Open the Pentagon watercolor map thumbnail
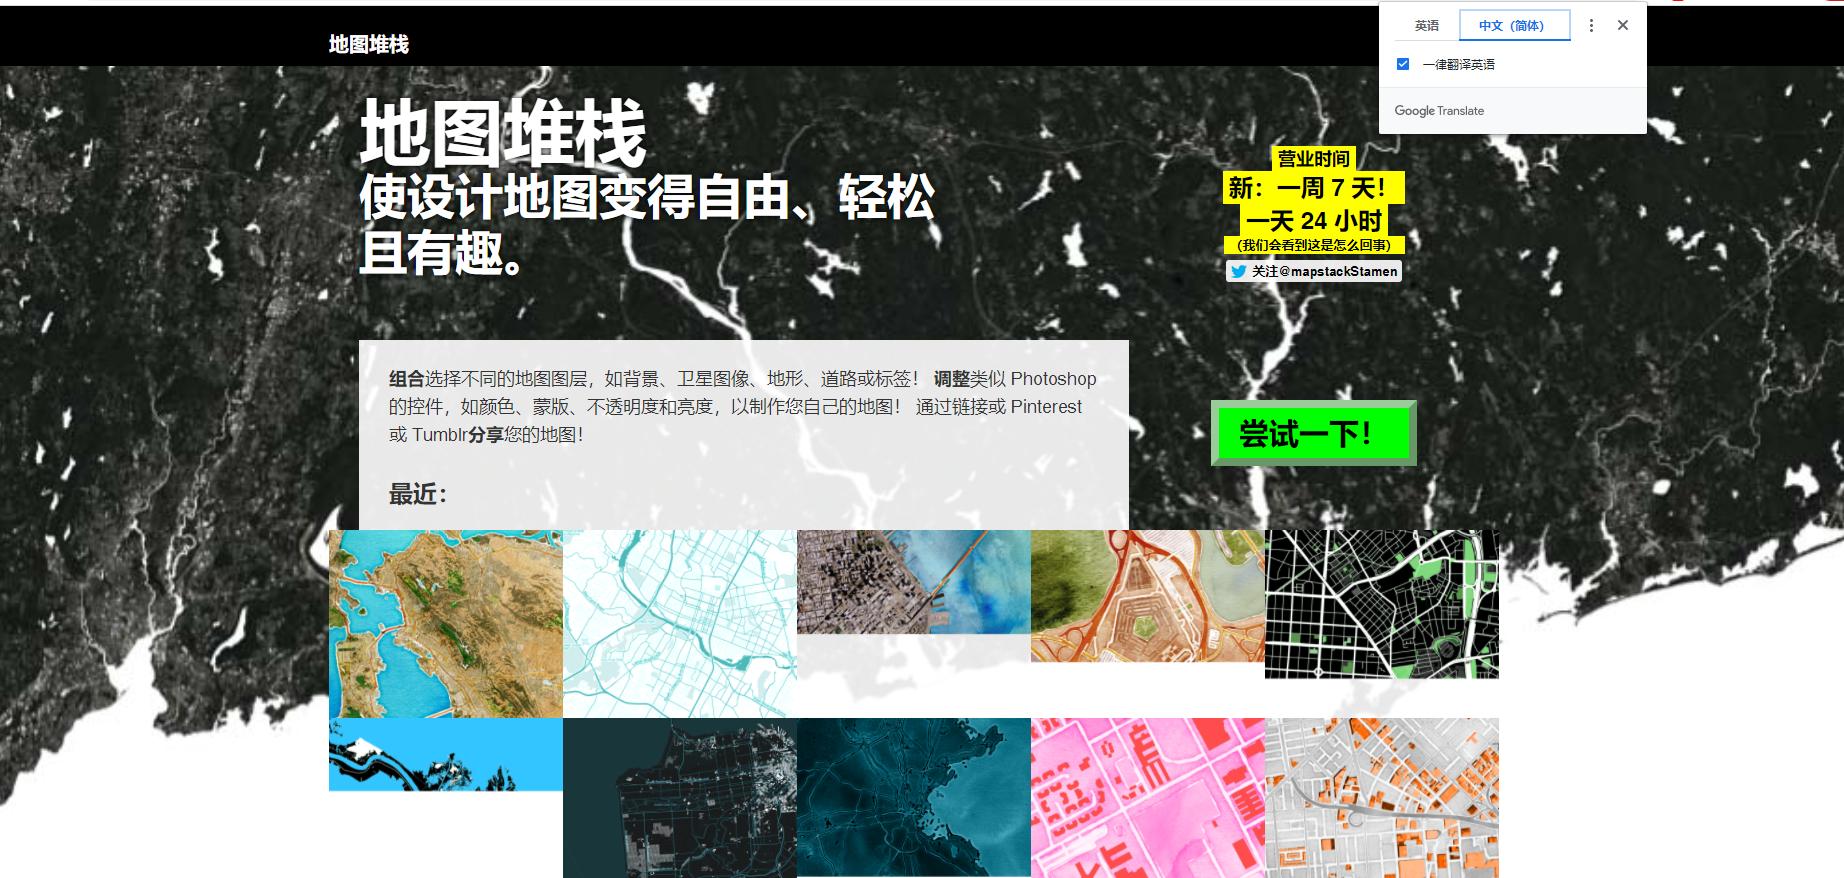Viewport: 1844px width, 878px height. coord(1148,596)
